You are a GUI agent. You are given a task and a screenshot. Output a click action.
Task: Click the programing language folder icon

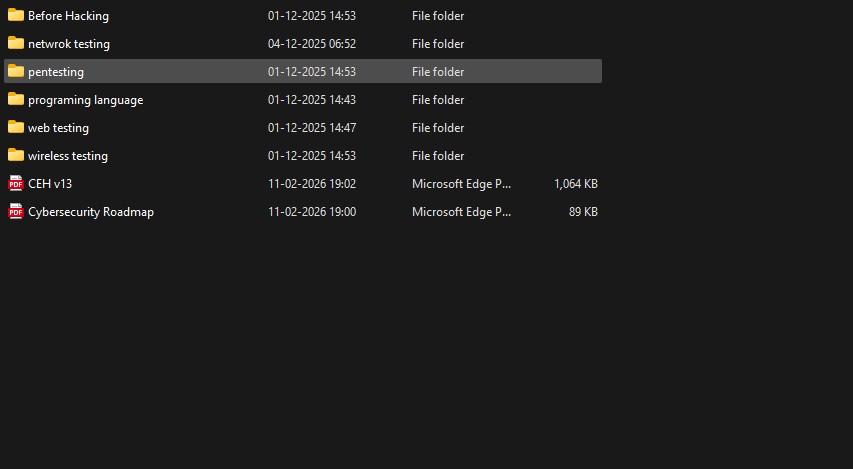coord(16,100)
